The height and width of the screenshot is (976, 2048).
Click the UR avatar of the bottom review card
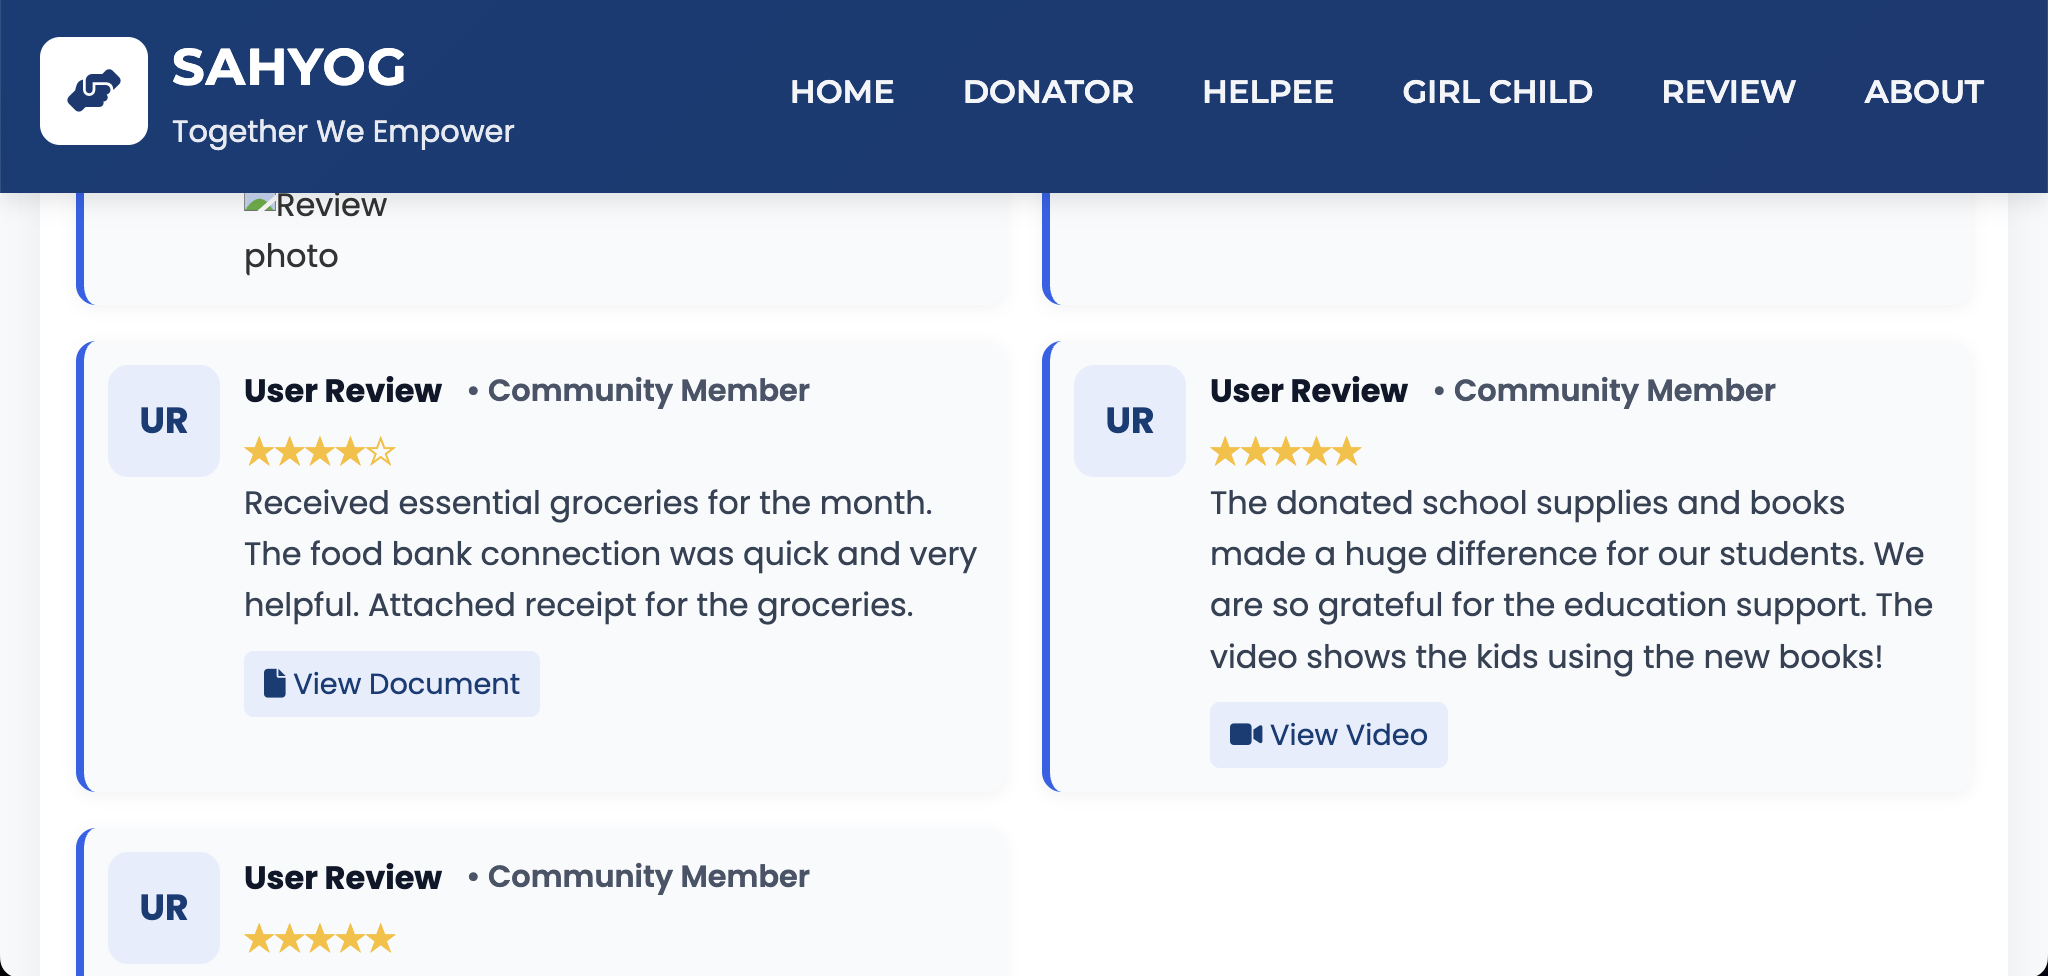click(x=164, y=908)
